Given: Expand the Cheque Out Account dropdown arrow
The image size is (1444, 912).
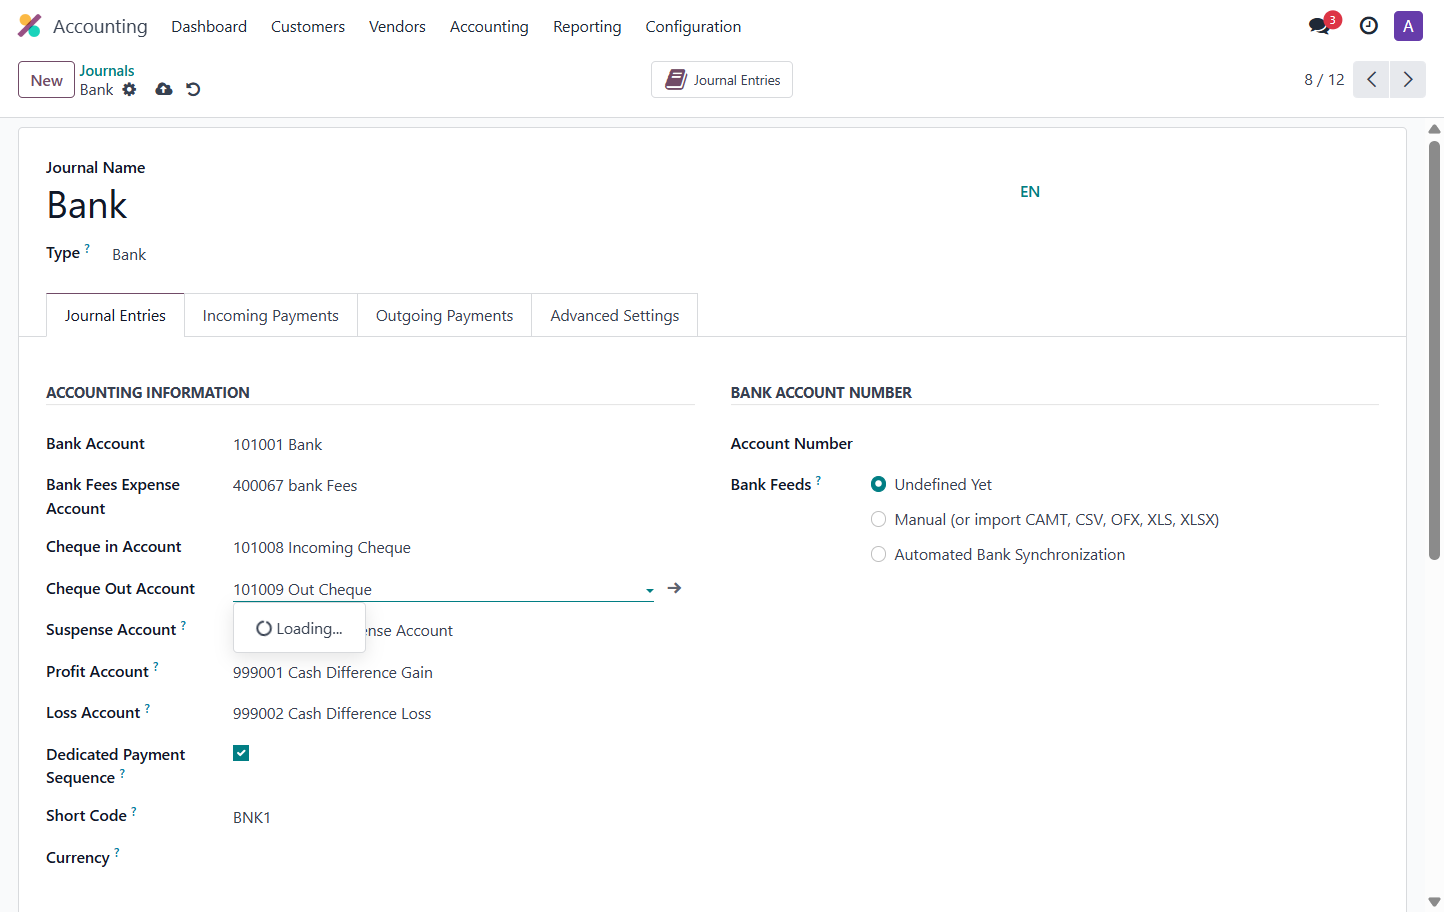Looking at the screenshot, I should click(650, 590).
